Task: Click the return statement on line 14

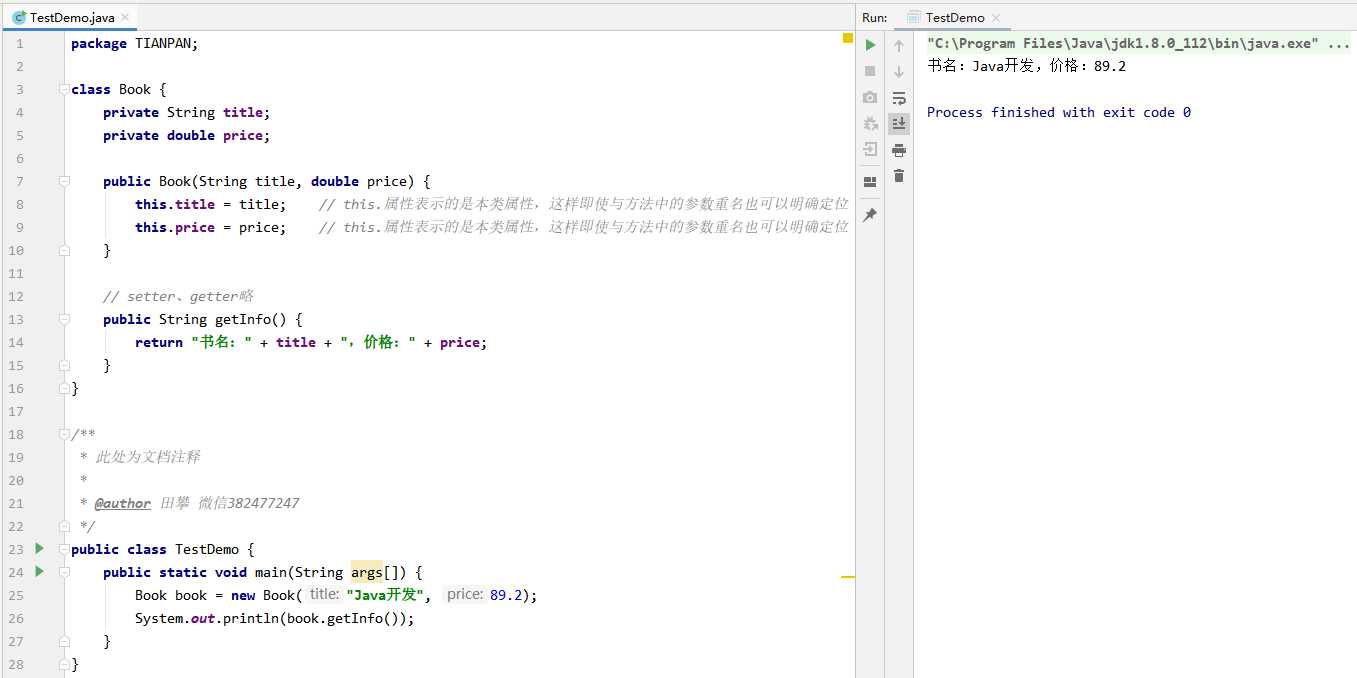Action: pos(311,342)
